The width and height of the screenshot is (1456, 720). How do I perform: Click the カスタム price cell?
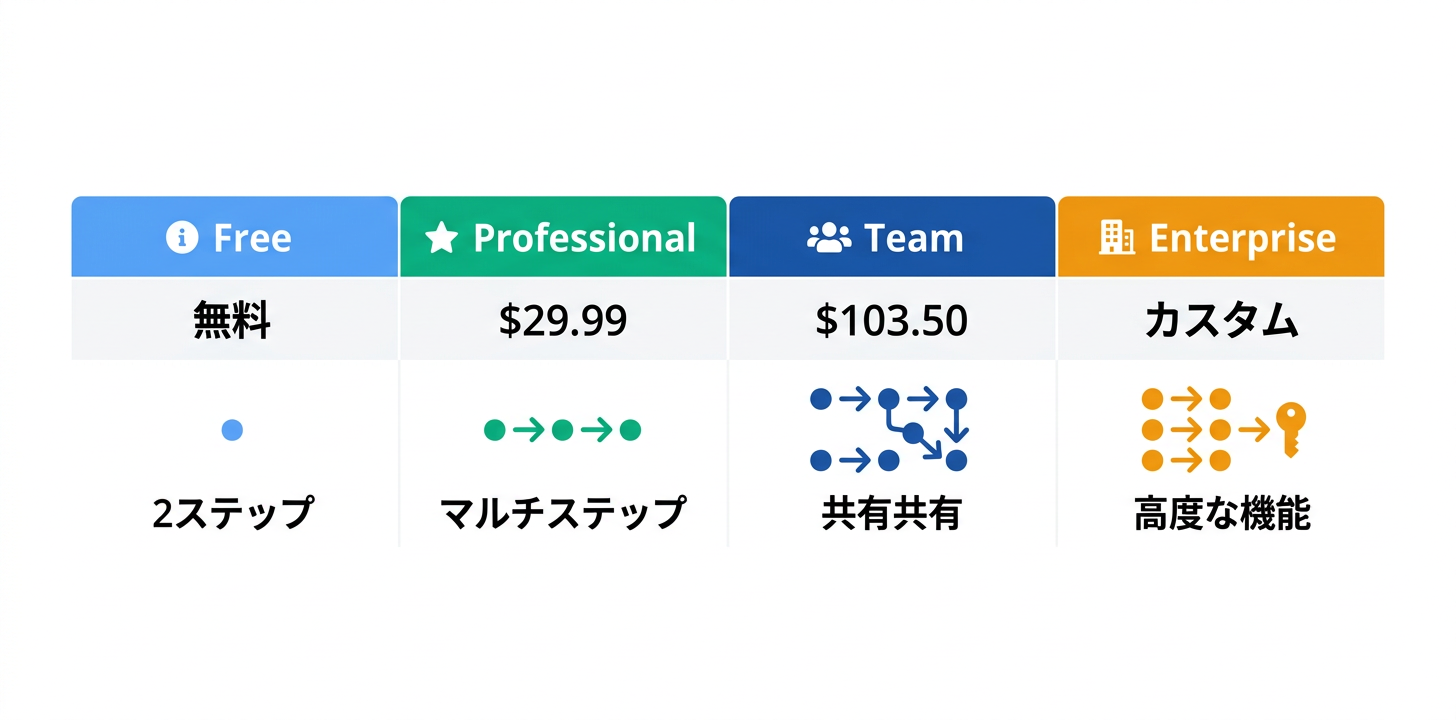coord(1221,321)
